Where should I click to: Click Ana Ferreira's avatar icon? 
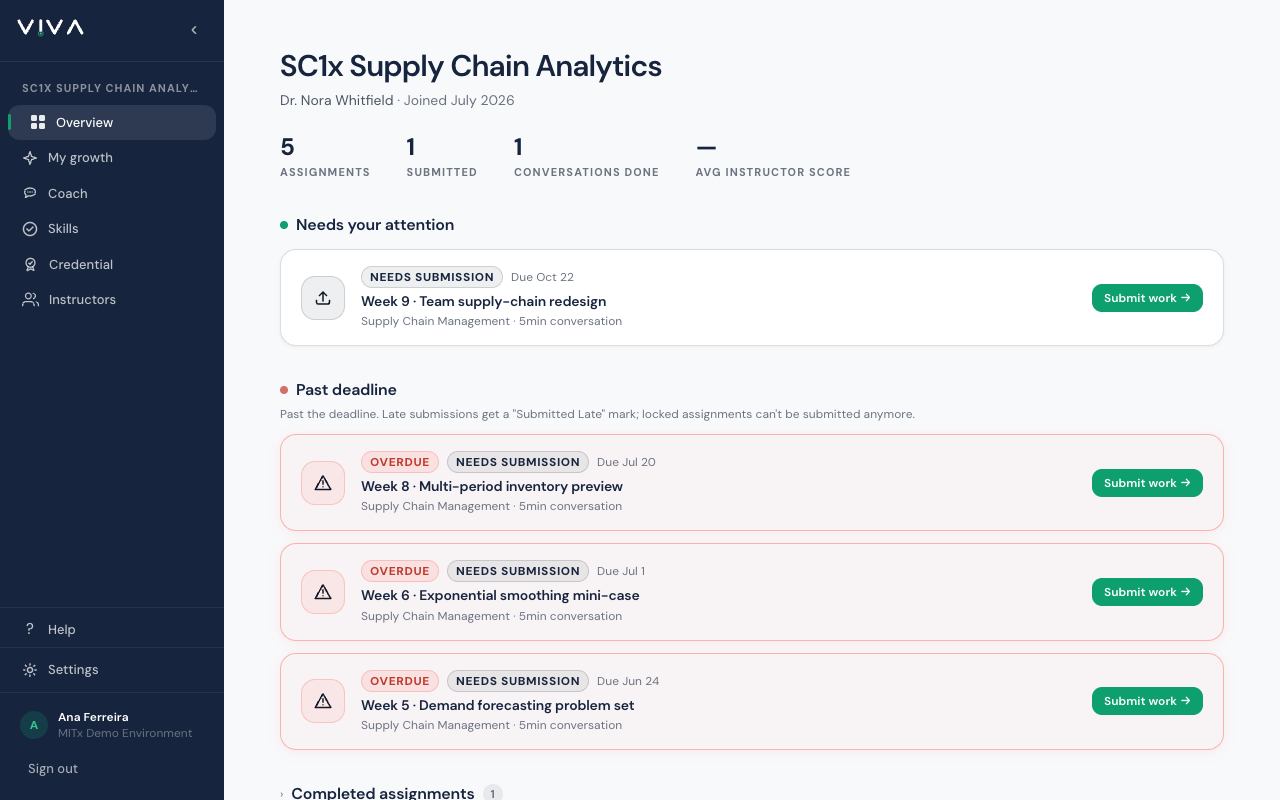pos(34,725)
